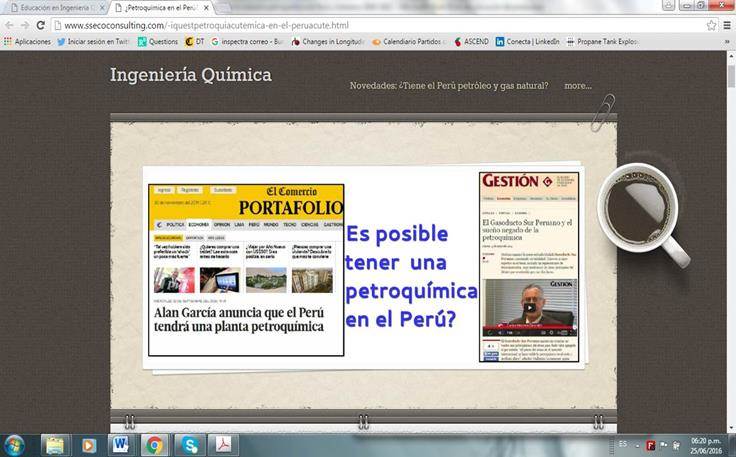
Task: Open the ASCEND bookmark
Action: coord(471,42)
